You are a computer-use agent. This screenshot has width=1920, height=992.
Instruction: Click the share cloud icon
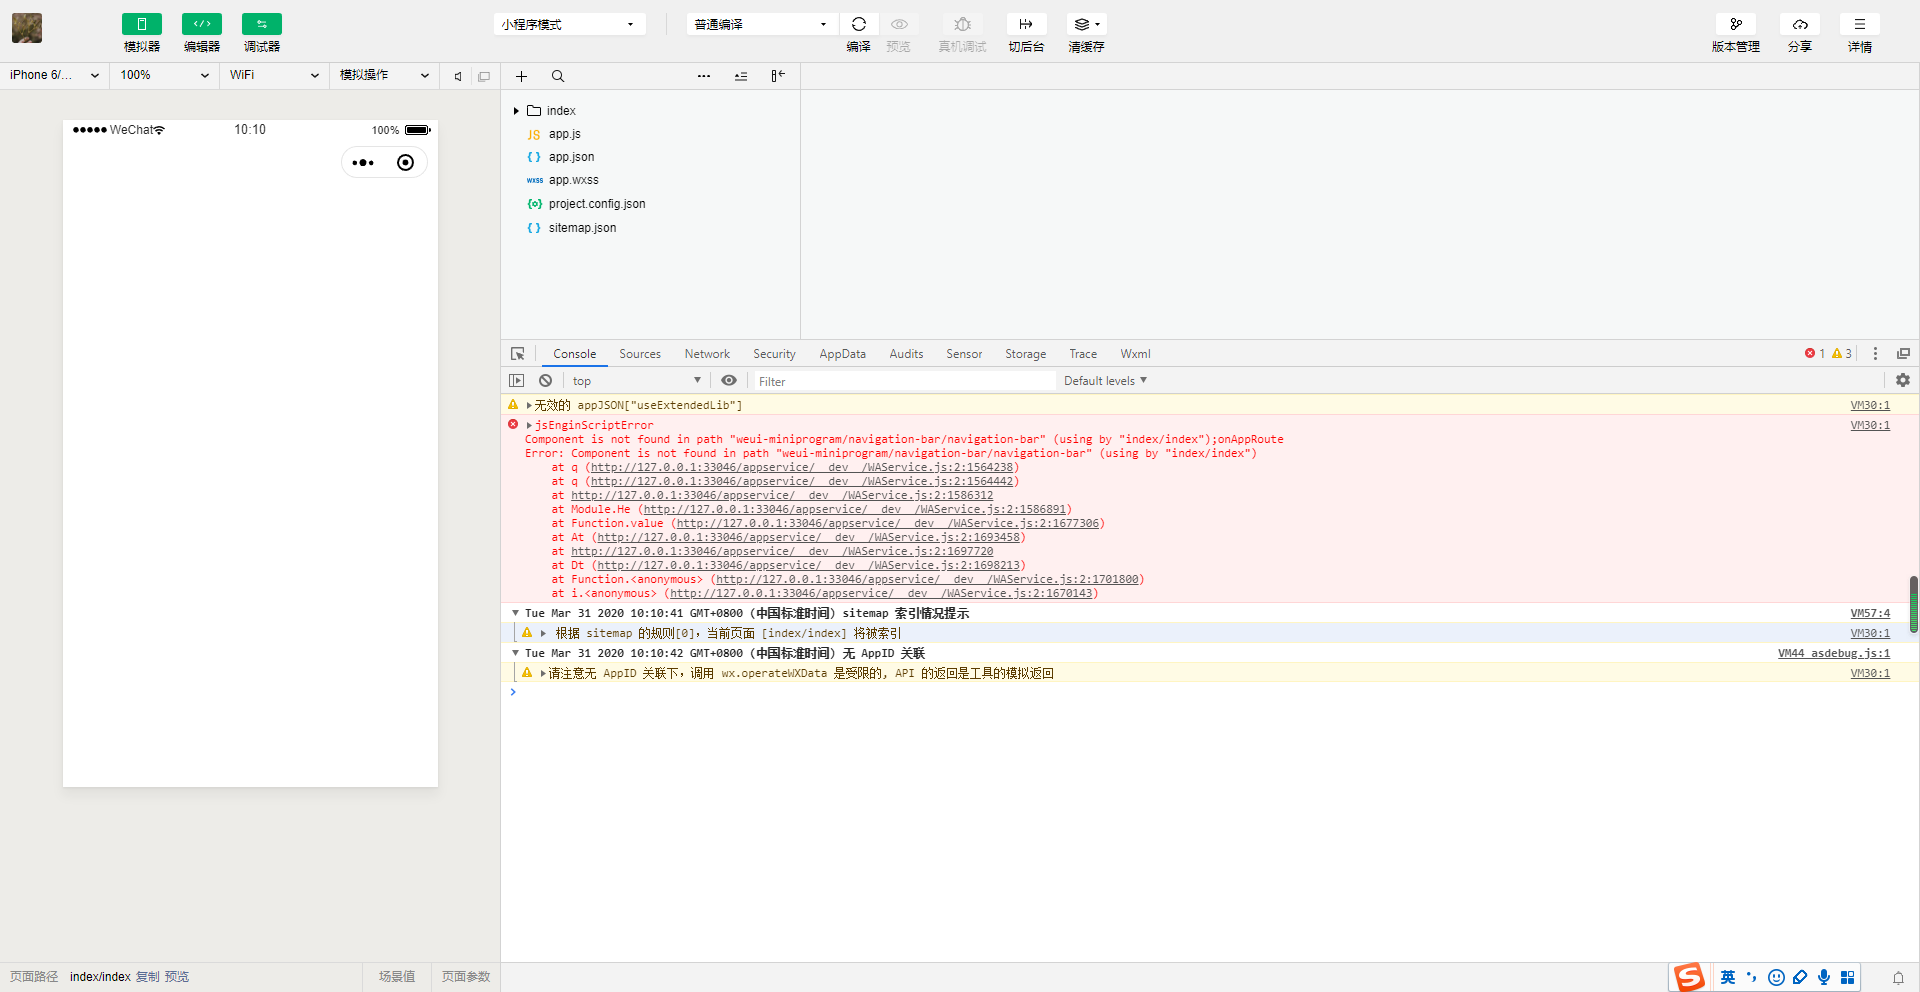(1800, 24)
